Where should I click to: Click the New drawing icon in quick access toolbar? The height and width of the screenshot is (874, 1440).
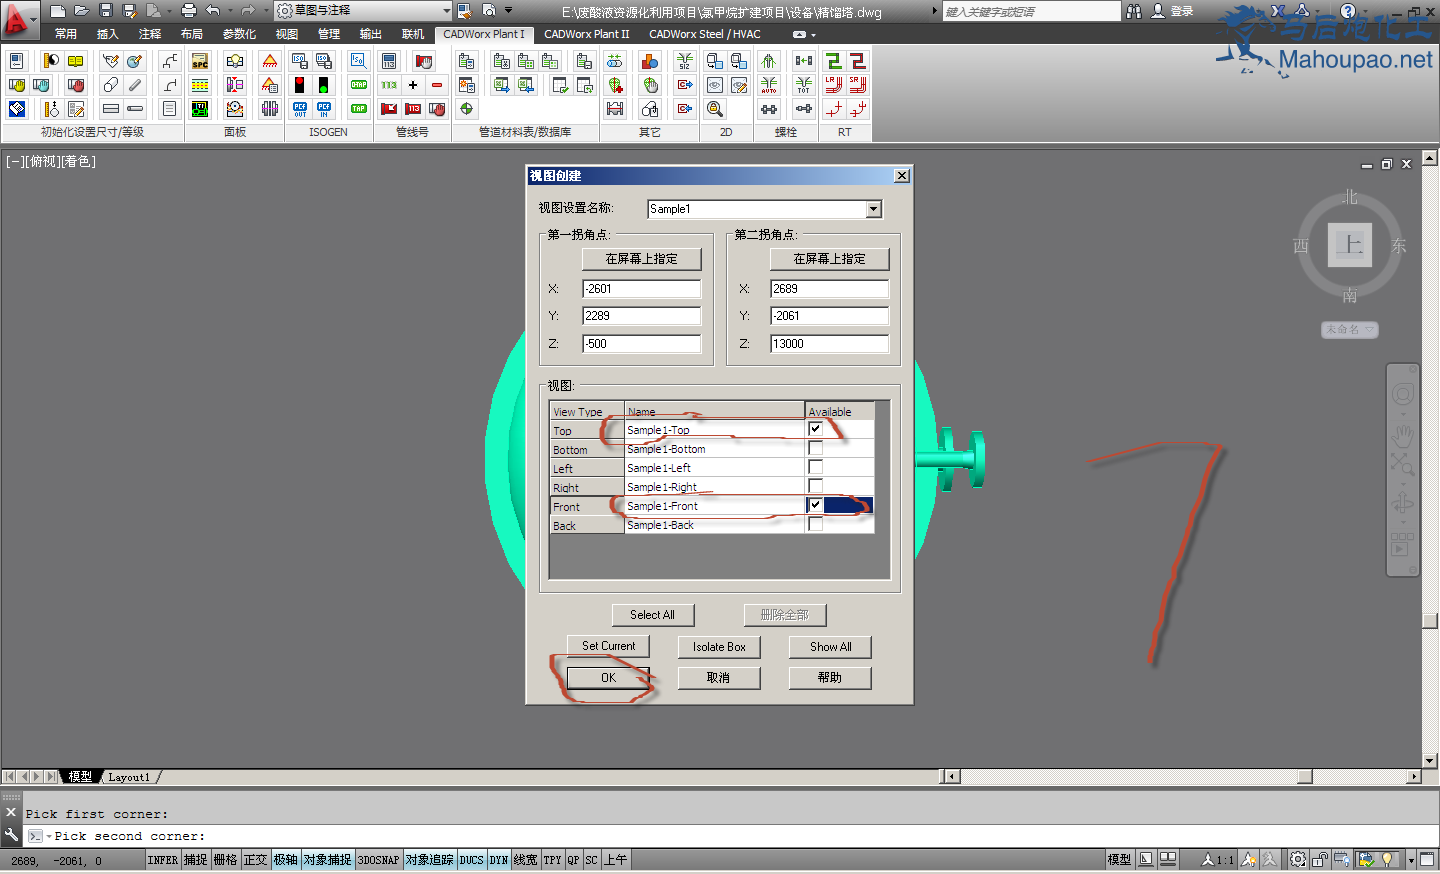pos(57,11)
